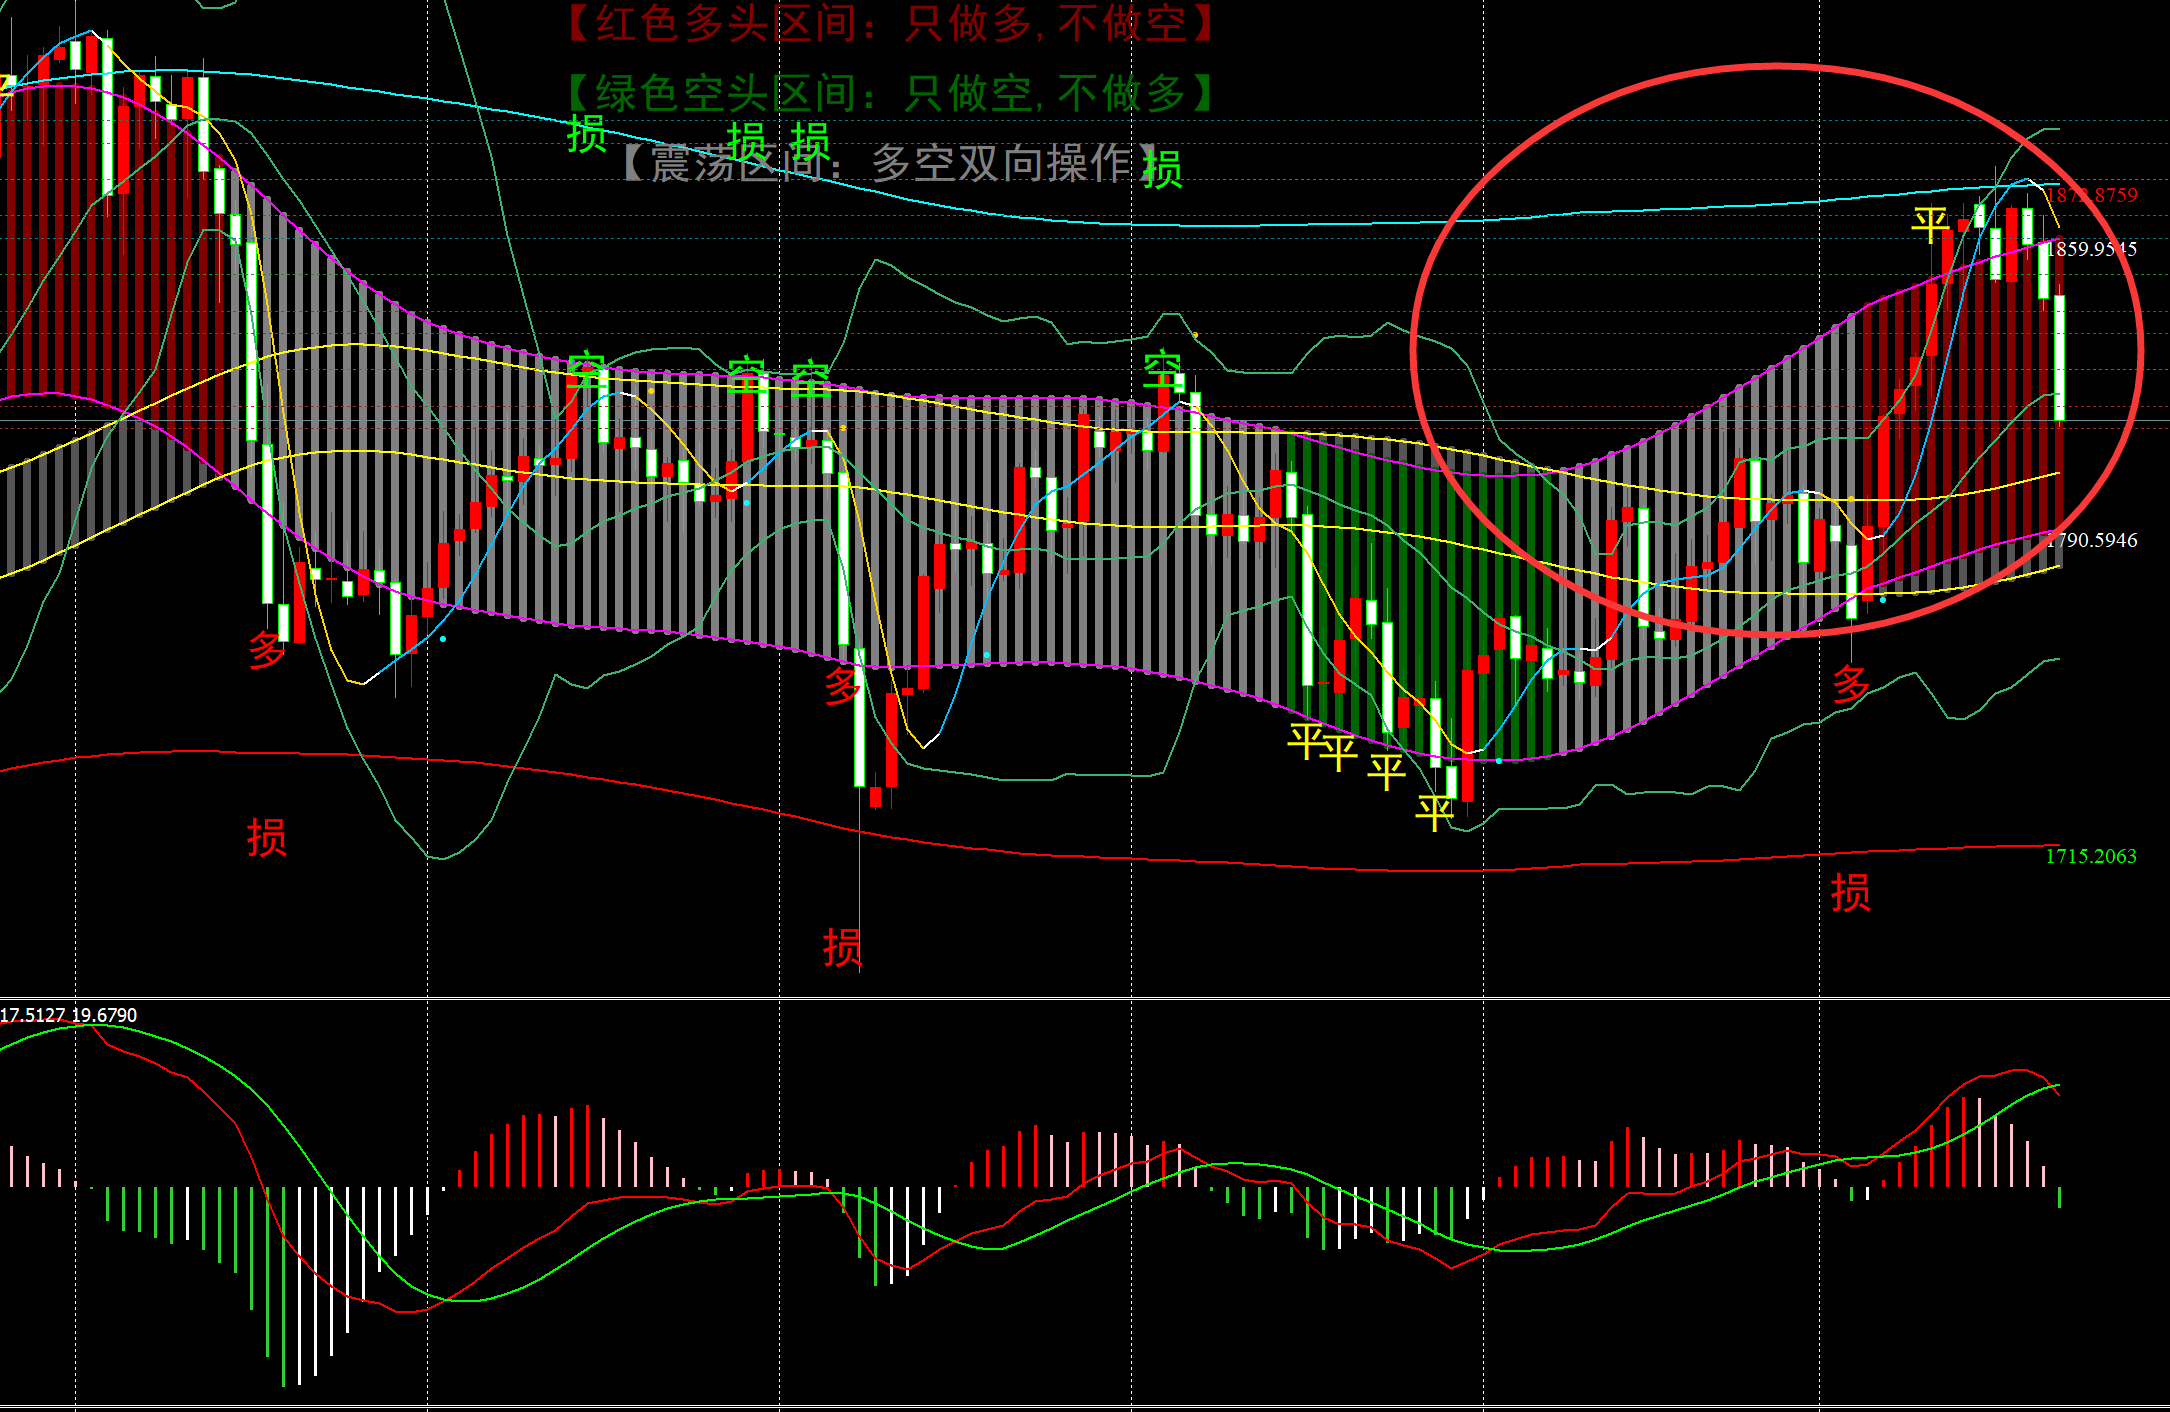2170x1412 pixels.
Task: Click the green 损 marker right of the gray header
Action: (x=1163, y=168)
